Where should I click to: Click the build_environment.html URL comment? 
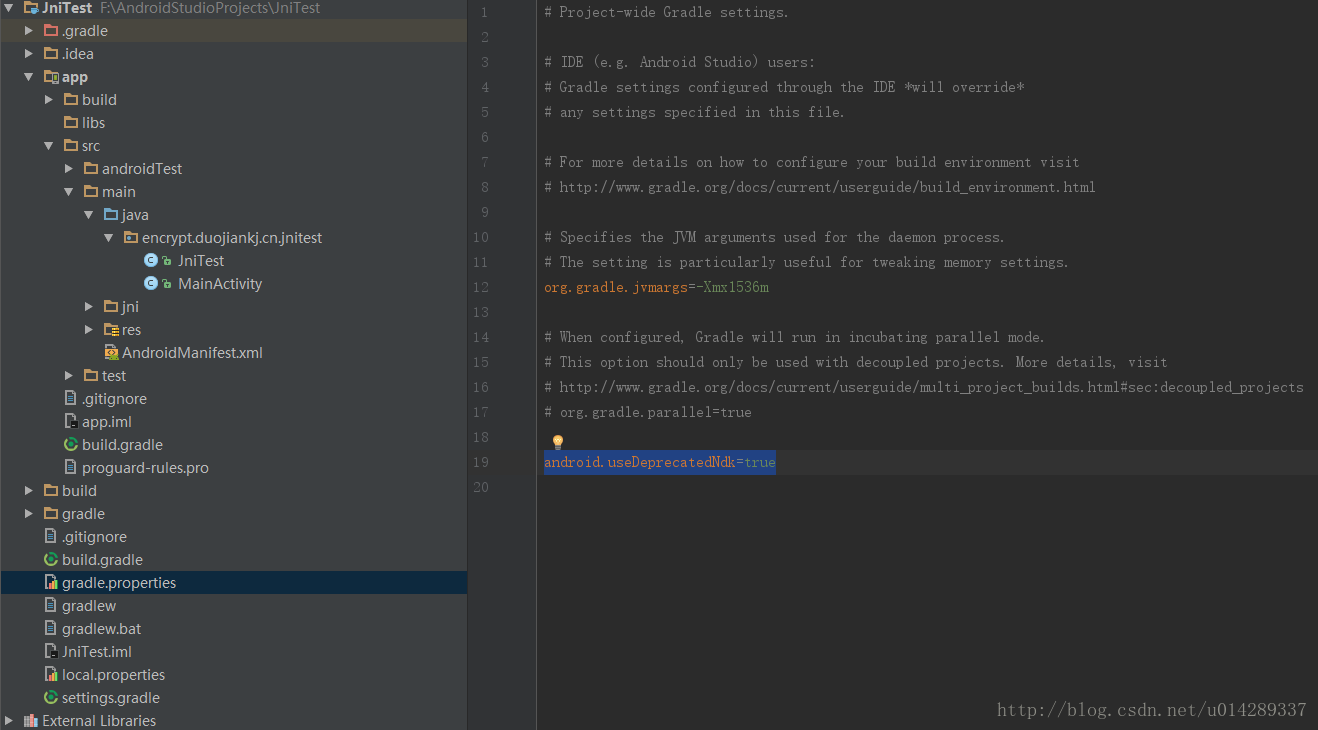click(820, 188)
